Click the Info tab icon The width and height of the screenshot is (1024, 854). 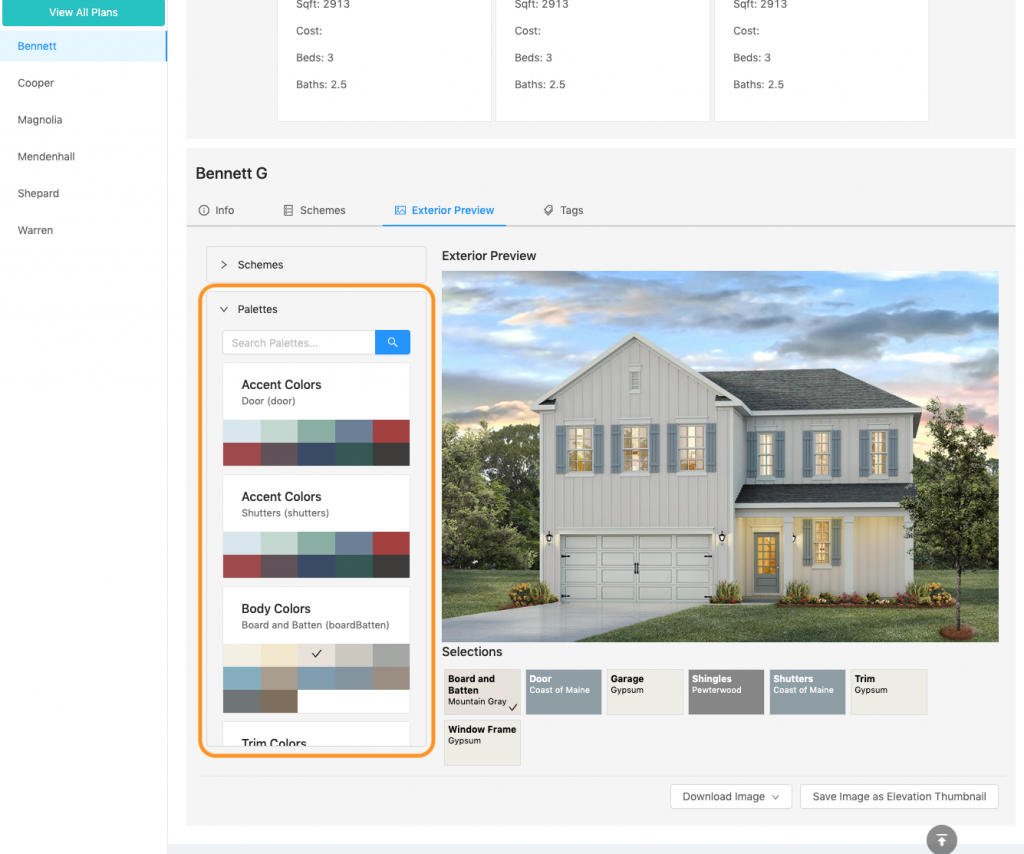[204, 211]
